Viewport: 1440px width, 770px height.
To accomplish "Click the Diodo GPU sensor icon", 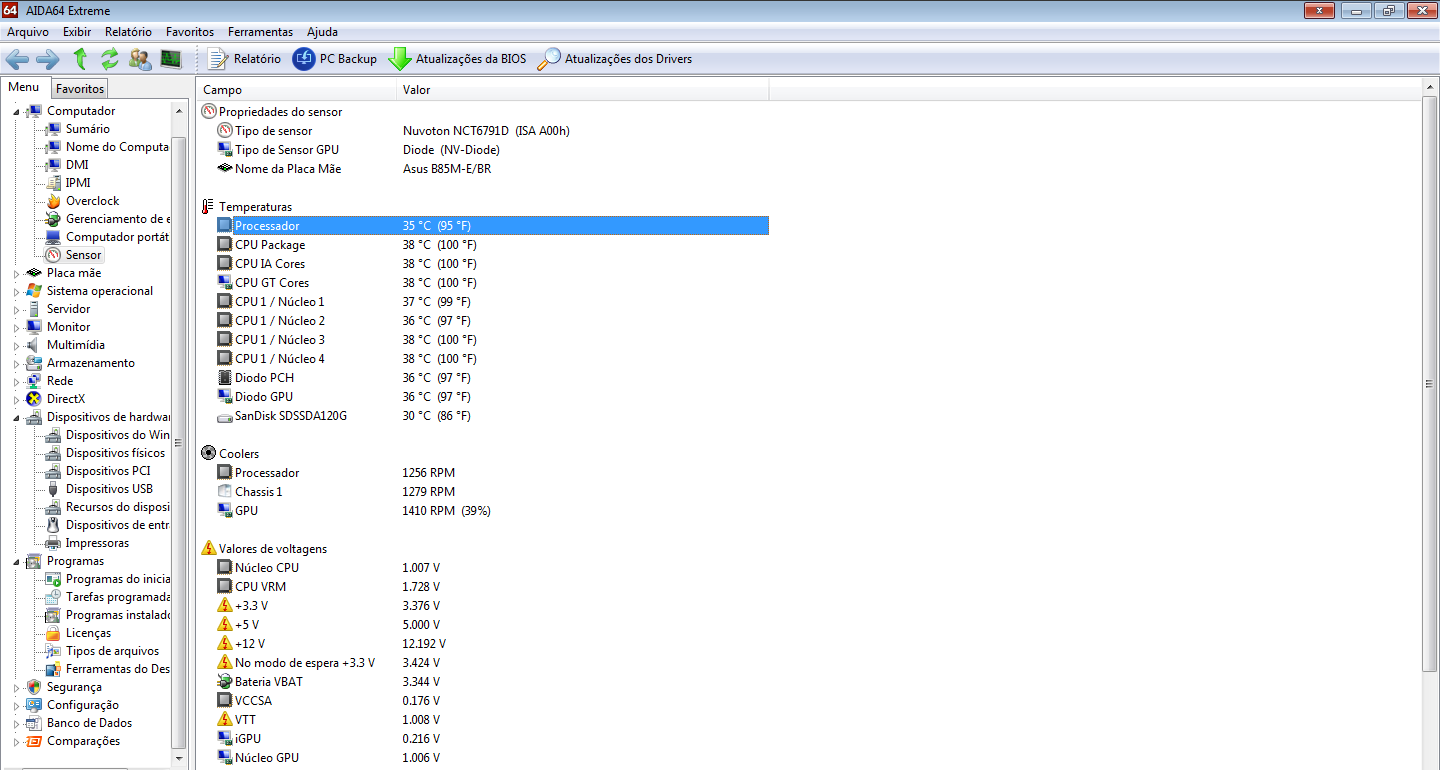I will pyautogui.click(x=225, y=397).
